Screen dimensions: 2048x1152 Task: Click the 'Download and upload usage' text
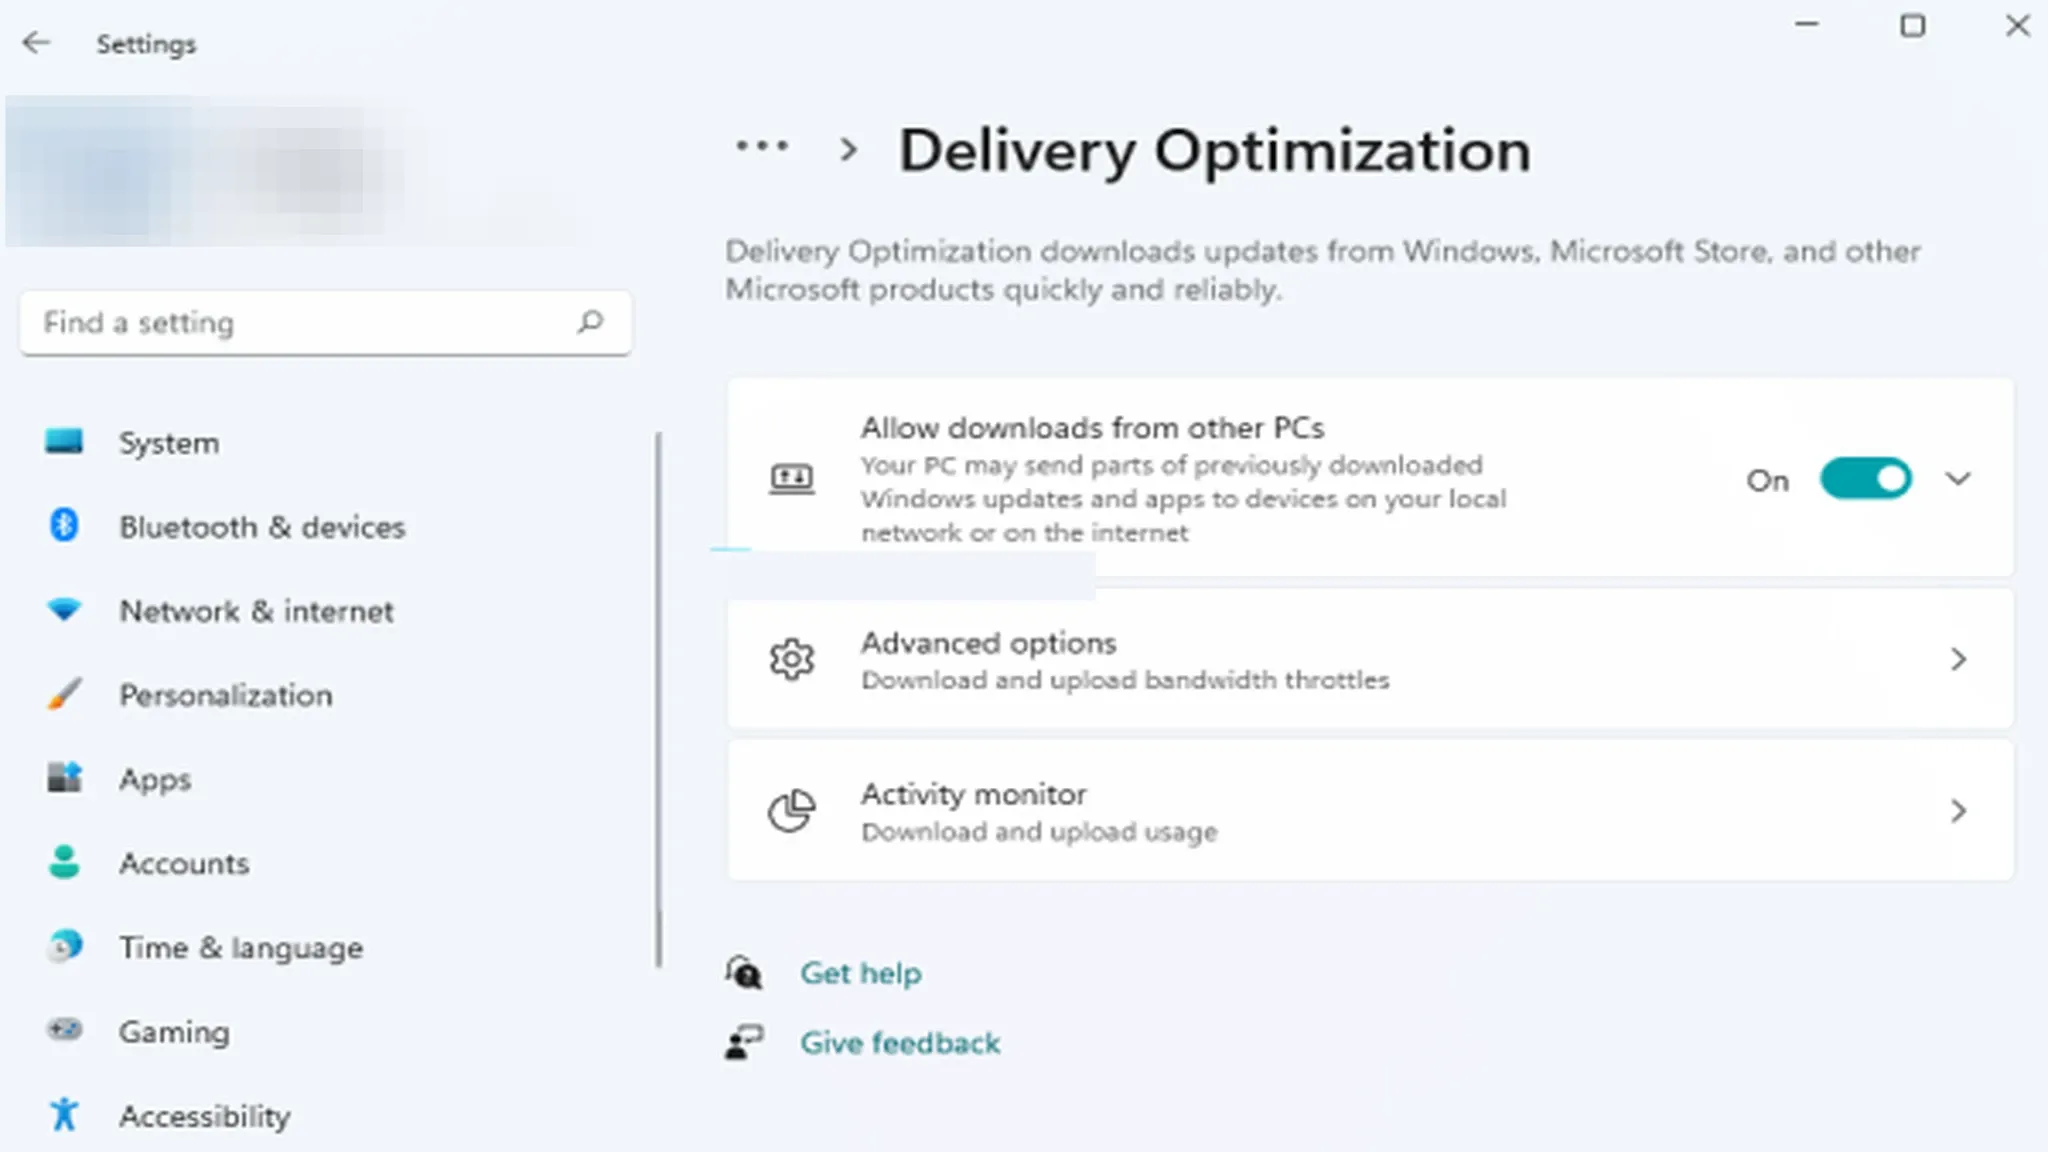[1039, 832]
